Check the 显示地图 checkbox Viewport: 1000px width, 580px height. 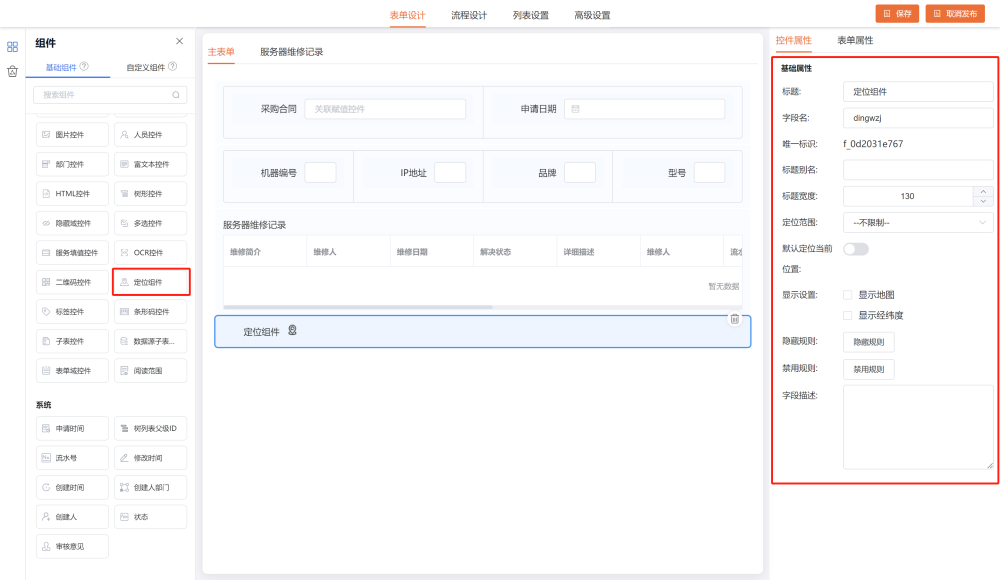click(x=848, y=295)
